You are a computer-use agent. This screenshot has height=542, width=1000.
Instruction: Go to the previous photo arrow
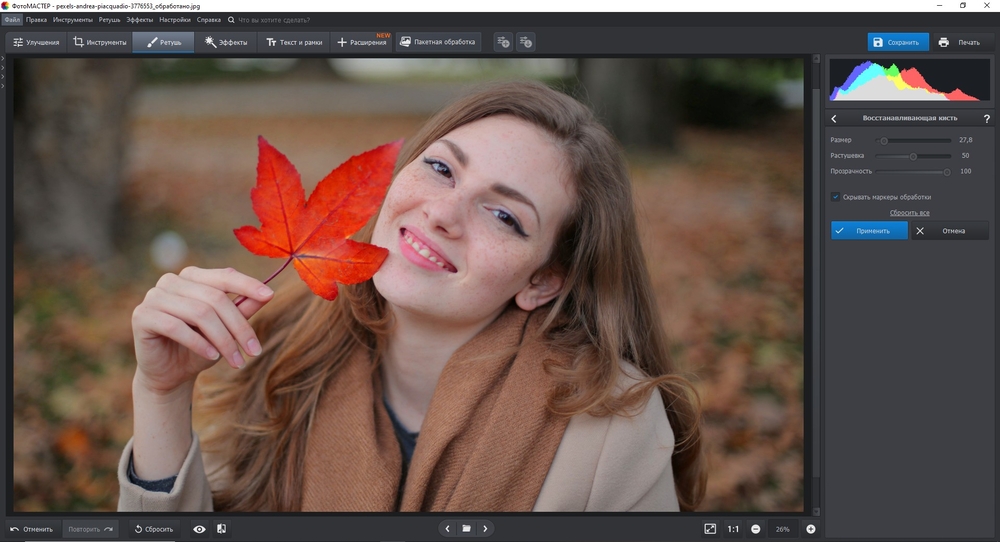(x=447, y=529)
